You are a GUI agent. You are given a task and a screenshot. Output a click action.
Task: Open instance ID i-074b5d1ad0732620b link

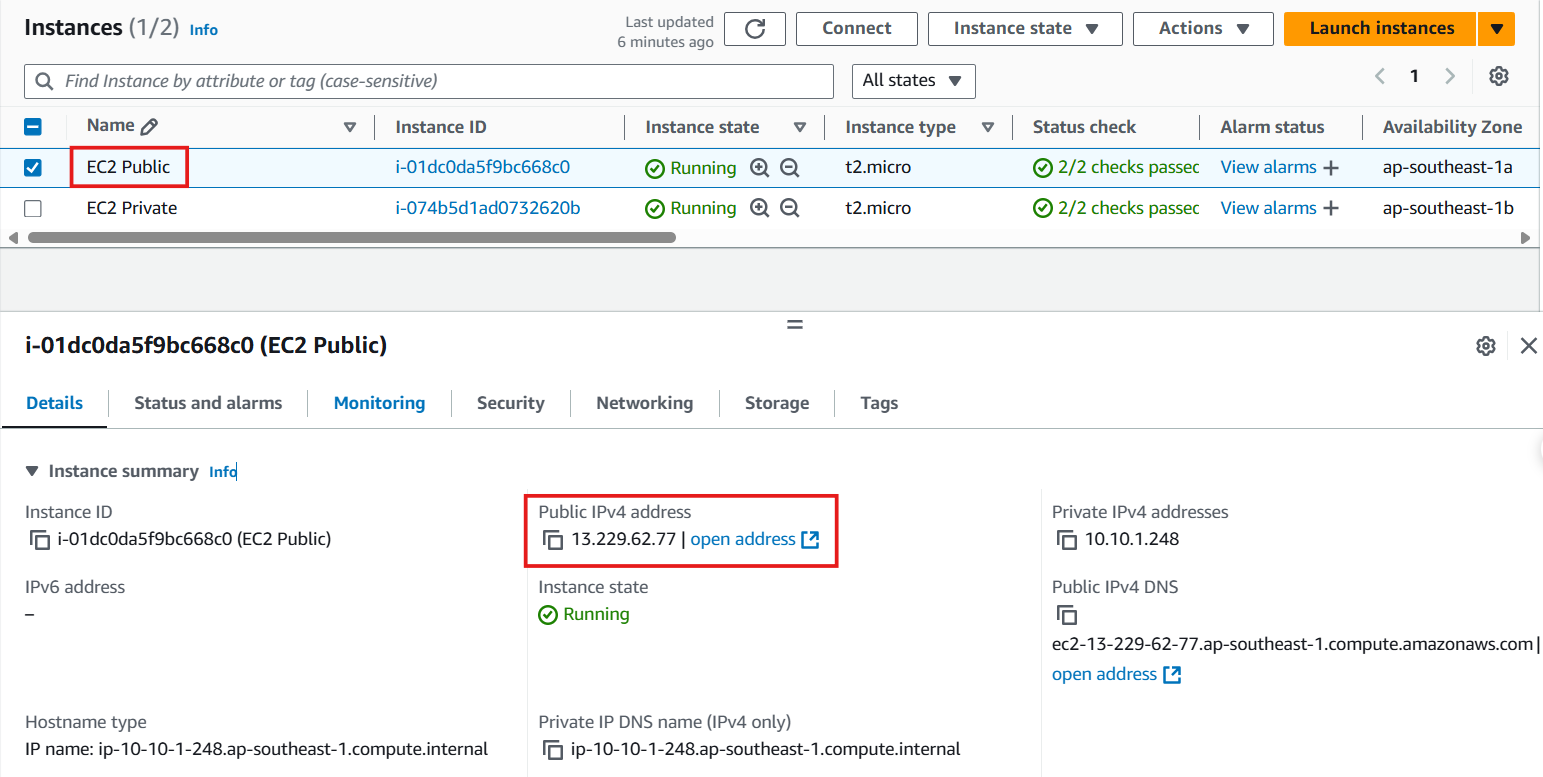tap(488, 208)
